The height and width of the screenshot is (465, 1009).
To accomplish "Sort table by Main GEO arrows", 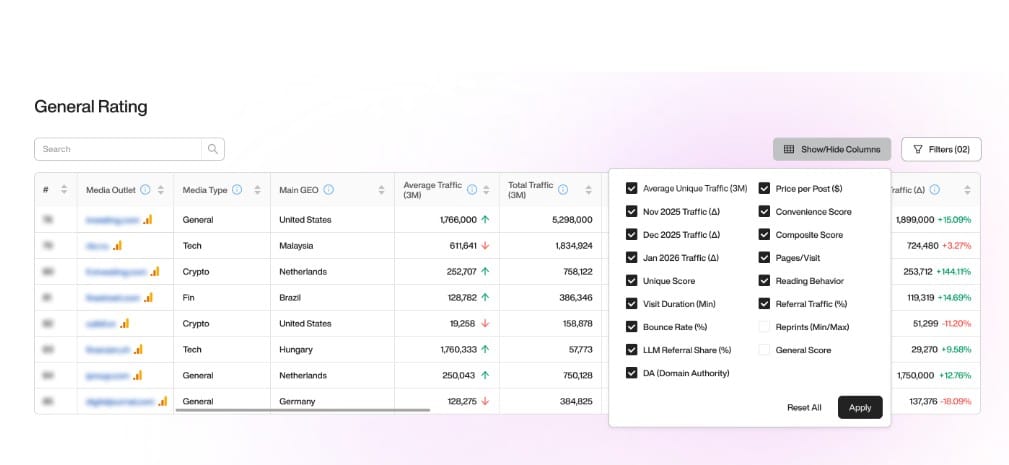I will pyautogui.click(x=380, y=190).
